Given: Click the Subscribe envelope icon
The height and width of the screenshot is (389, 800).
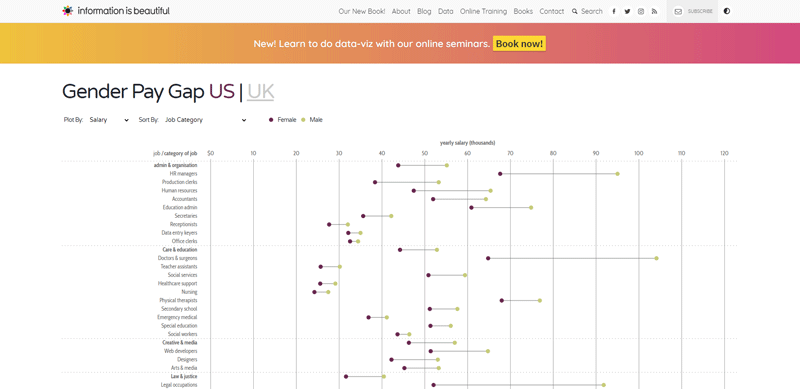Looking at the screenshot, I should 678,11.
